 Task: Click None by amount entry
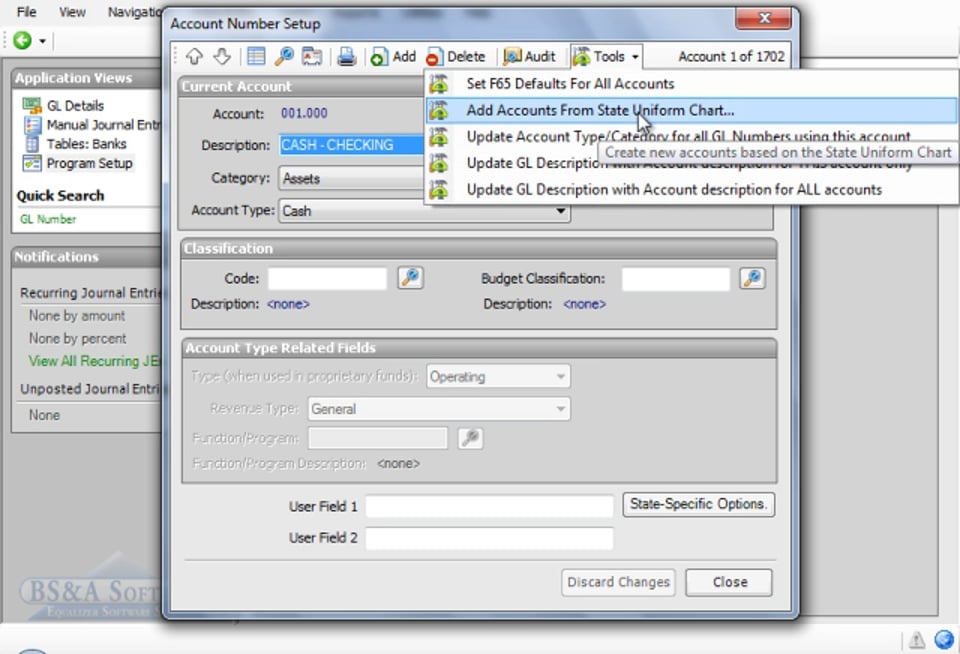pyautogui.click(x=77, y=316)
